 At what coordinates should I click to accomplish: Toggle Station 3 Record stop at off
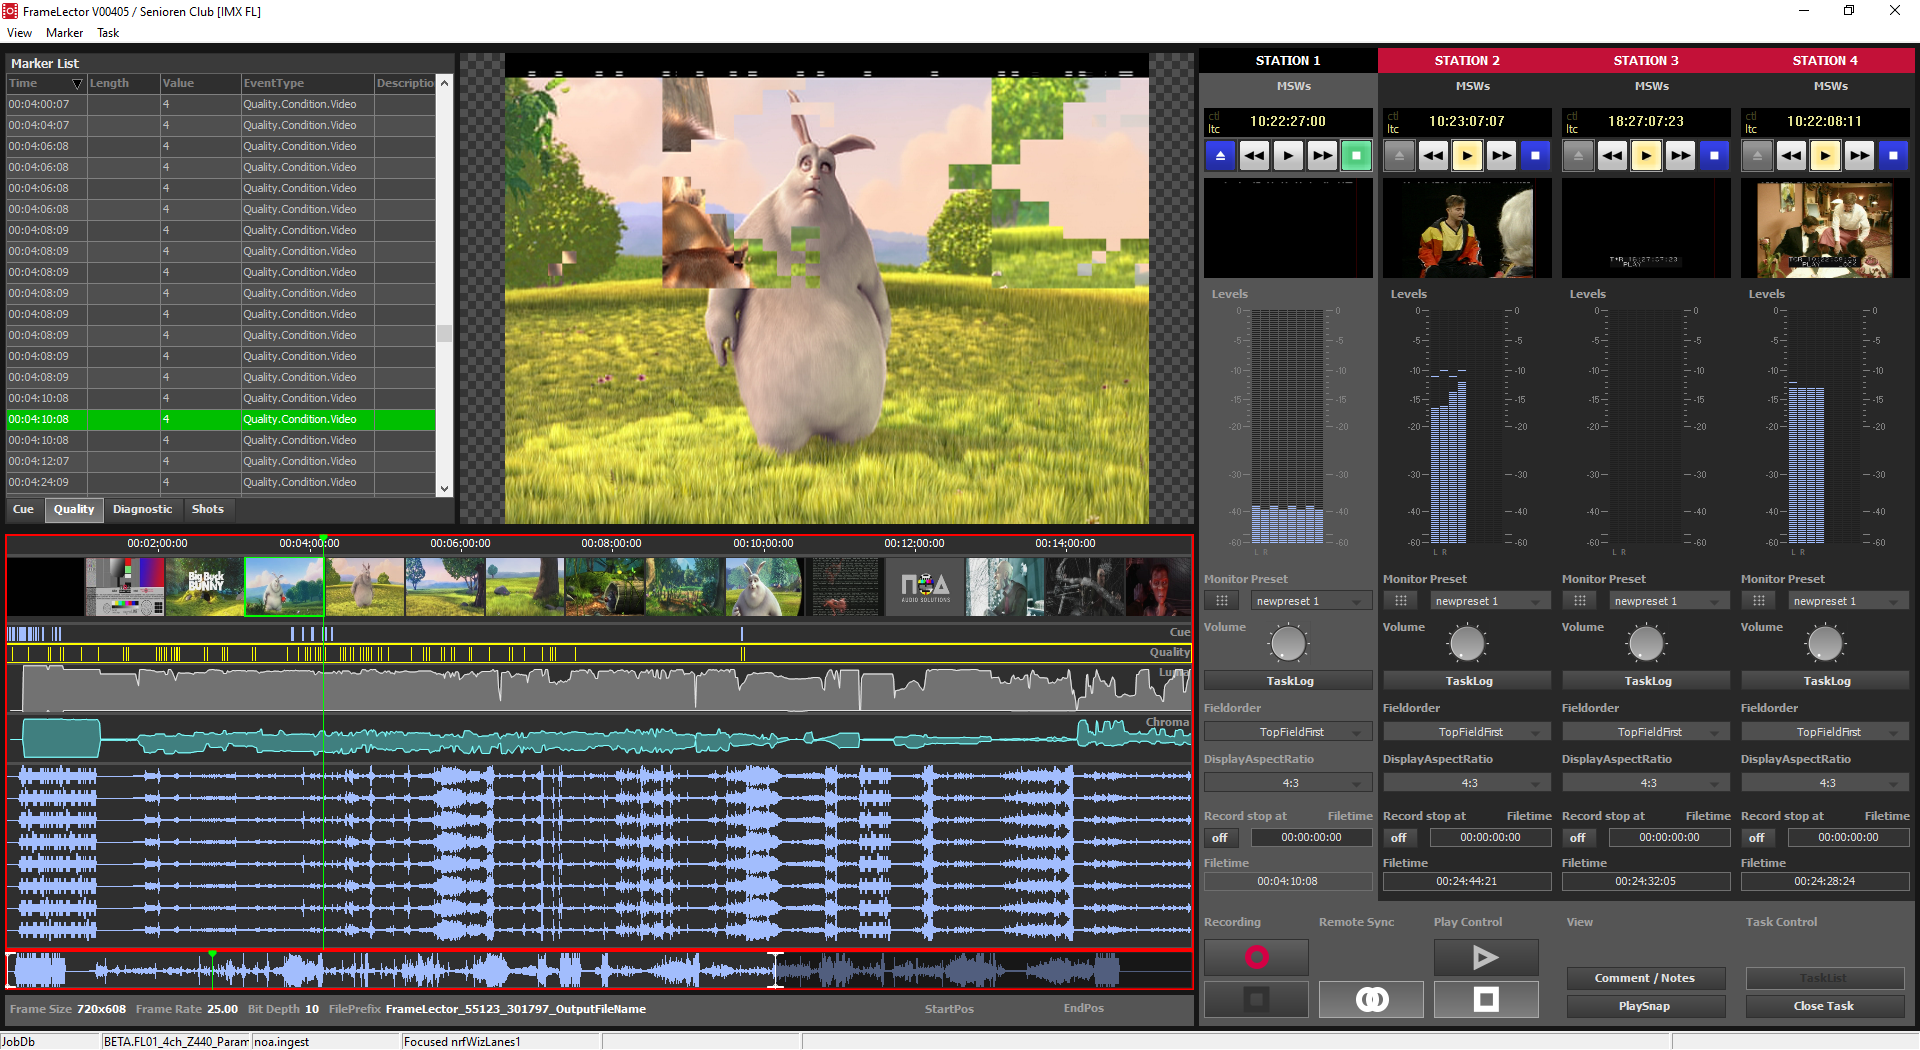pos(1578,838)
